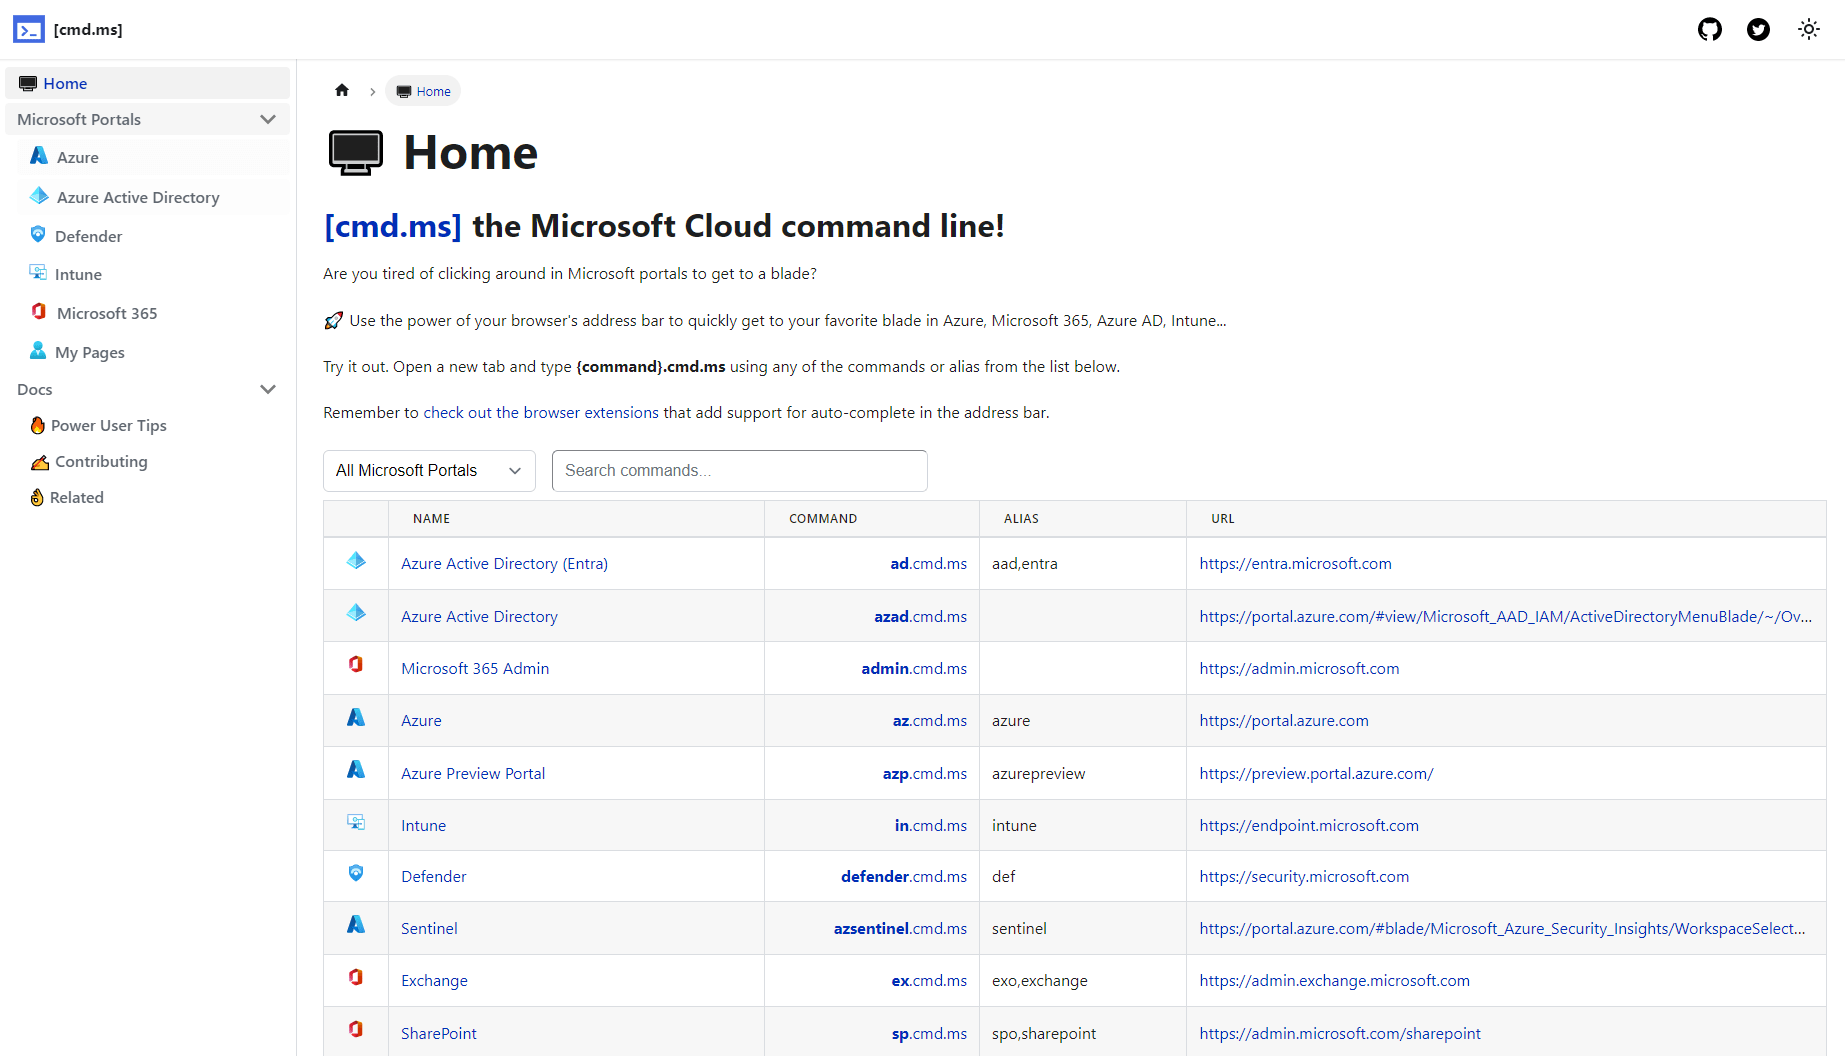Click the Microsoft 365 sidebar icon

[x=39, y=312]
